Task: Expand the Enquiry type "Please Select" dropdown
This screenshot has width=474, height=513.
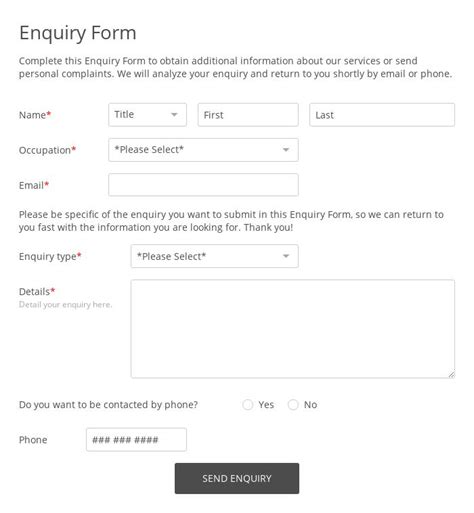Action: tap(215, 256)
